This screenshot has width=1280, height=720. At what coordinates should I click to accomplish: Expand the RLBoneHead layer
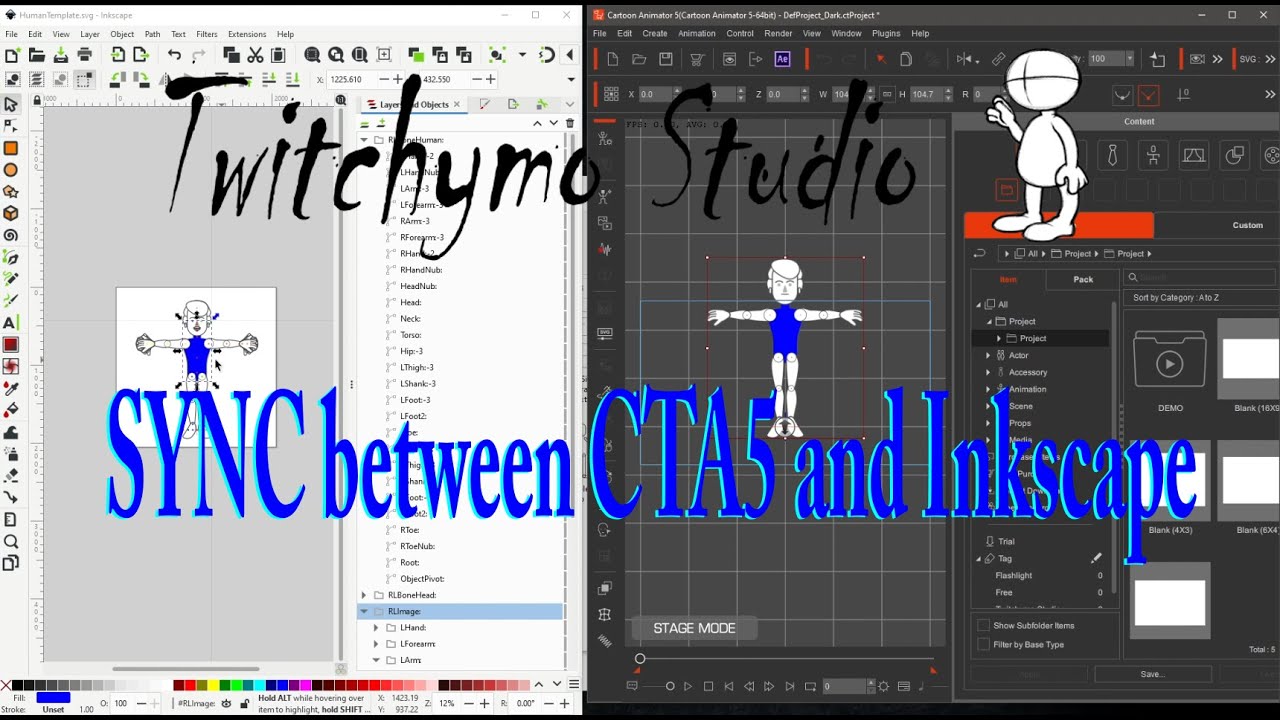point(365,595)
